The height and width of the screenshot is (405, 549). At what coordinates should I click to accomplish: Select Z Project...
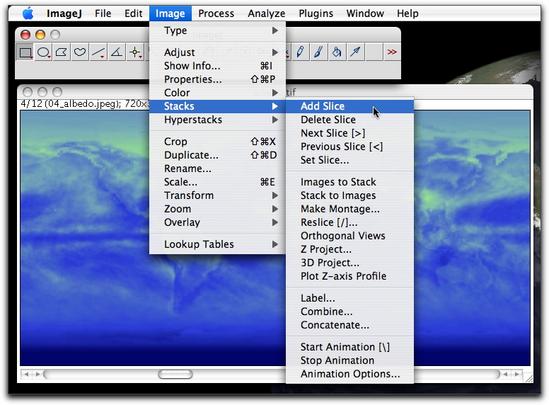pyautogui.click(x=350, y=249)
